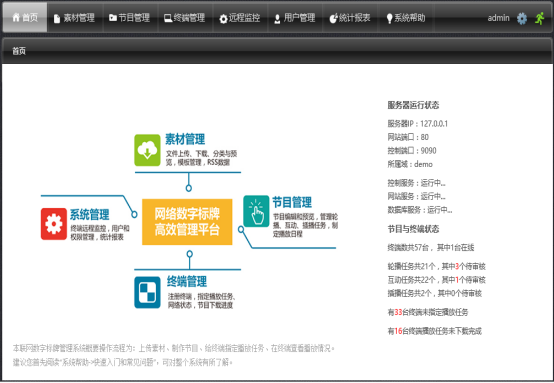The image size is (554, 383).
Task: Open the 统计报表 navbar menu
Action: point(350,18)
